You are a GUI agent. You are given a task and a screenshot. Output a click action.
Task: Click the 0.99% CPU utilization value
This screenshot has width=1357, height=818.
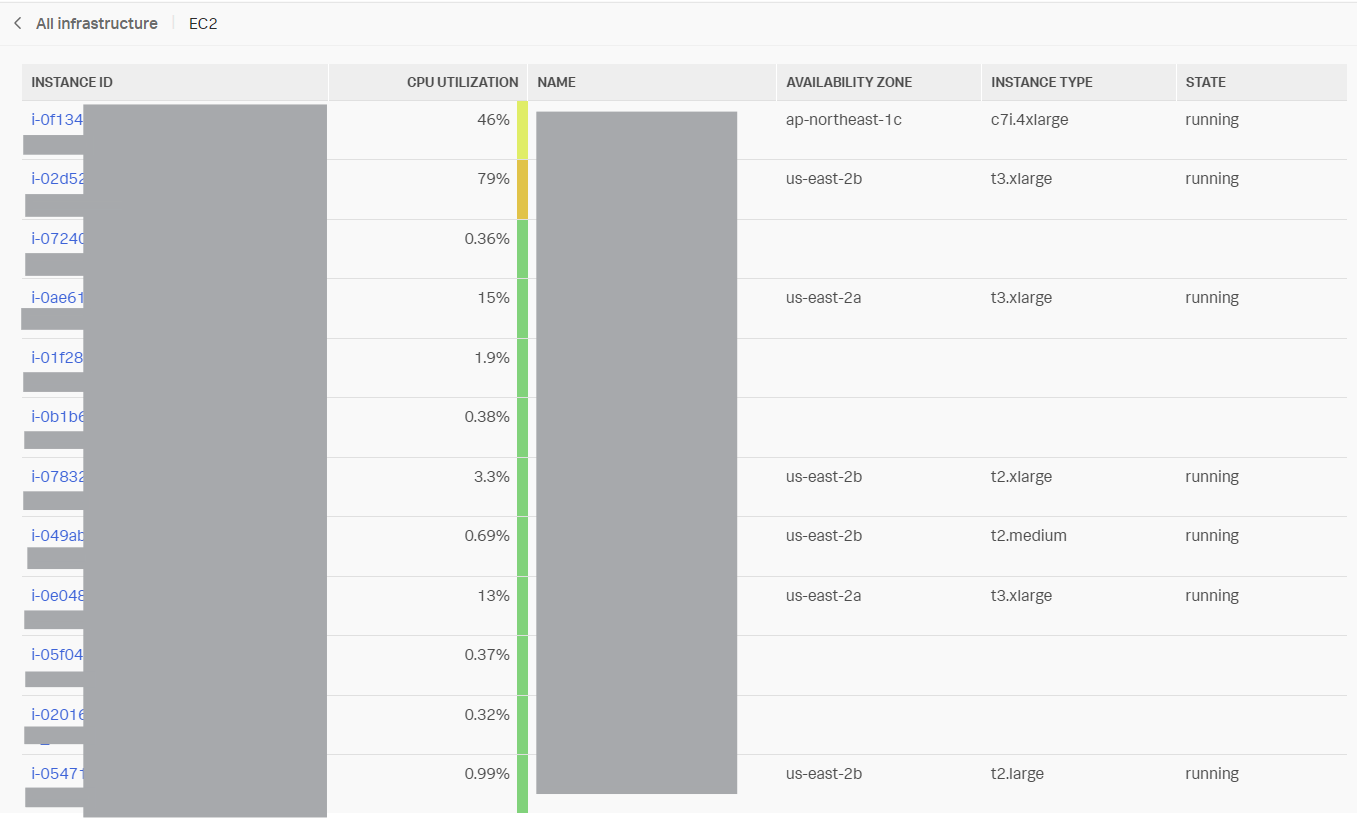487,774
